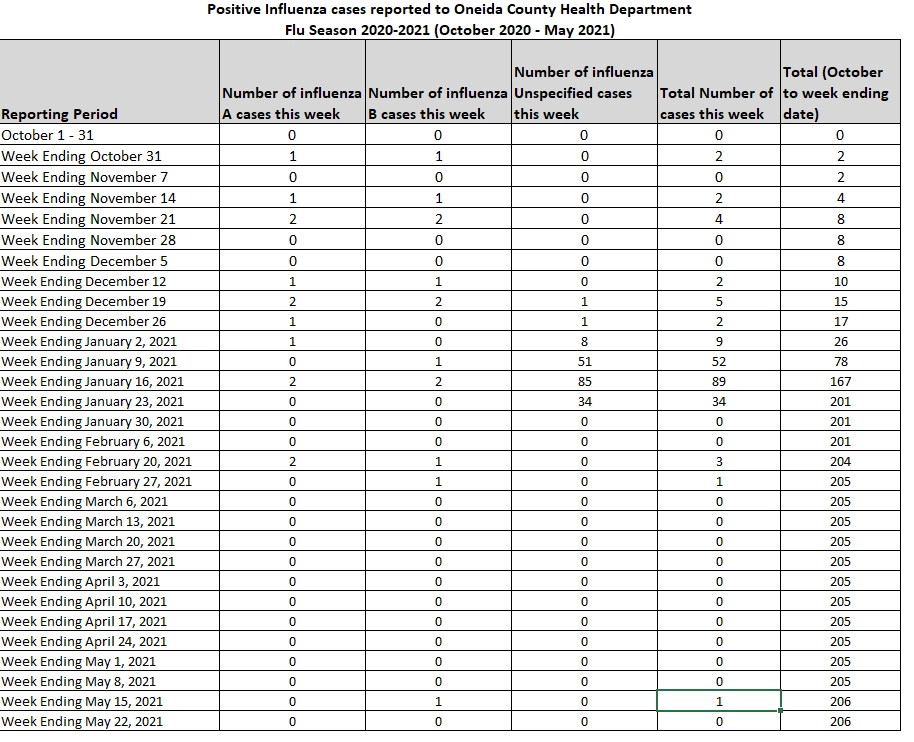The height and width of the screenshot is (742, 914).
Task: Select the 'Week Ending November 7' cell
Action: 110,177
